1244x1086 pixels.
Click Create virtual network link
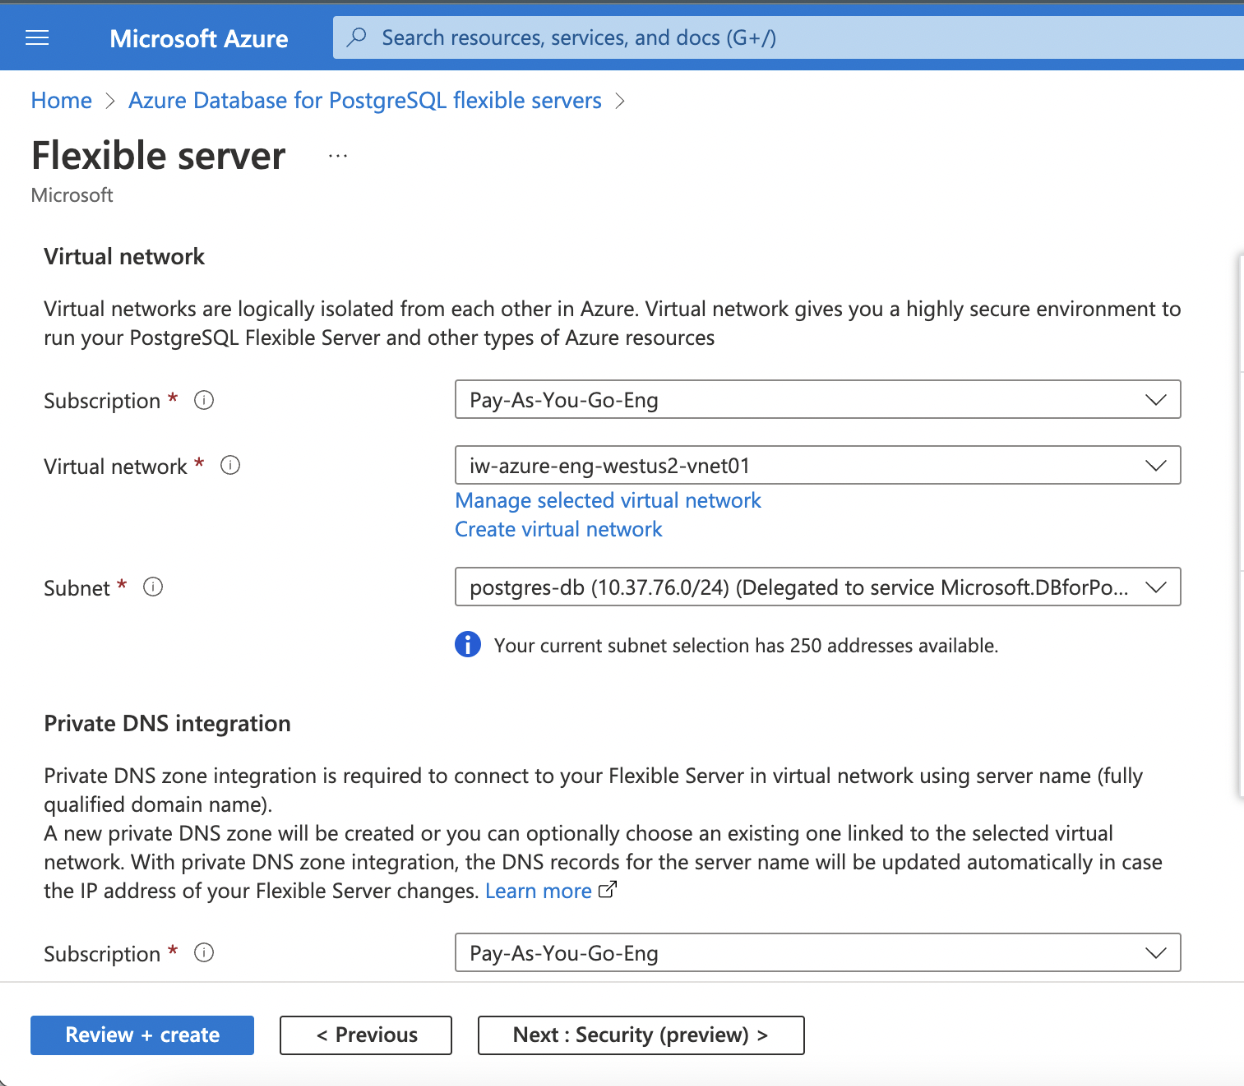[559, 529]
